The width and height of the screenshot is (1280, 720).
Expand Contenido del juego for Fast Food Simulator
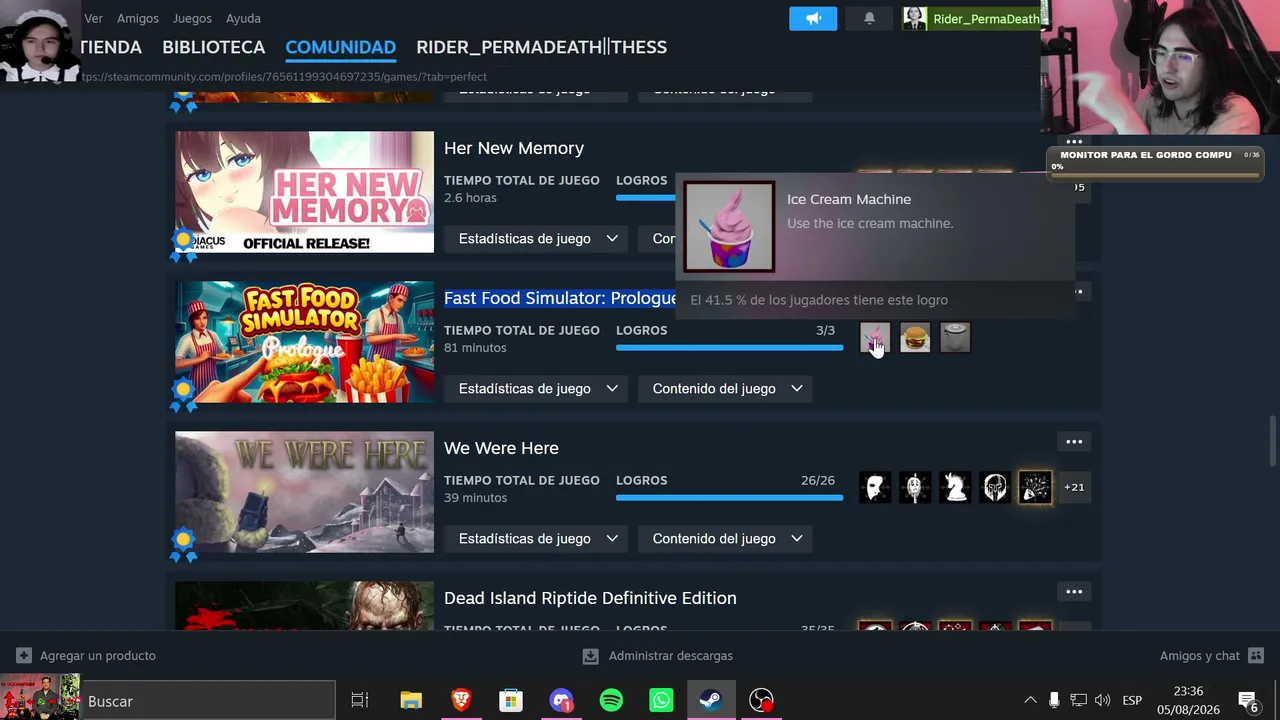point(725,389)
